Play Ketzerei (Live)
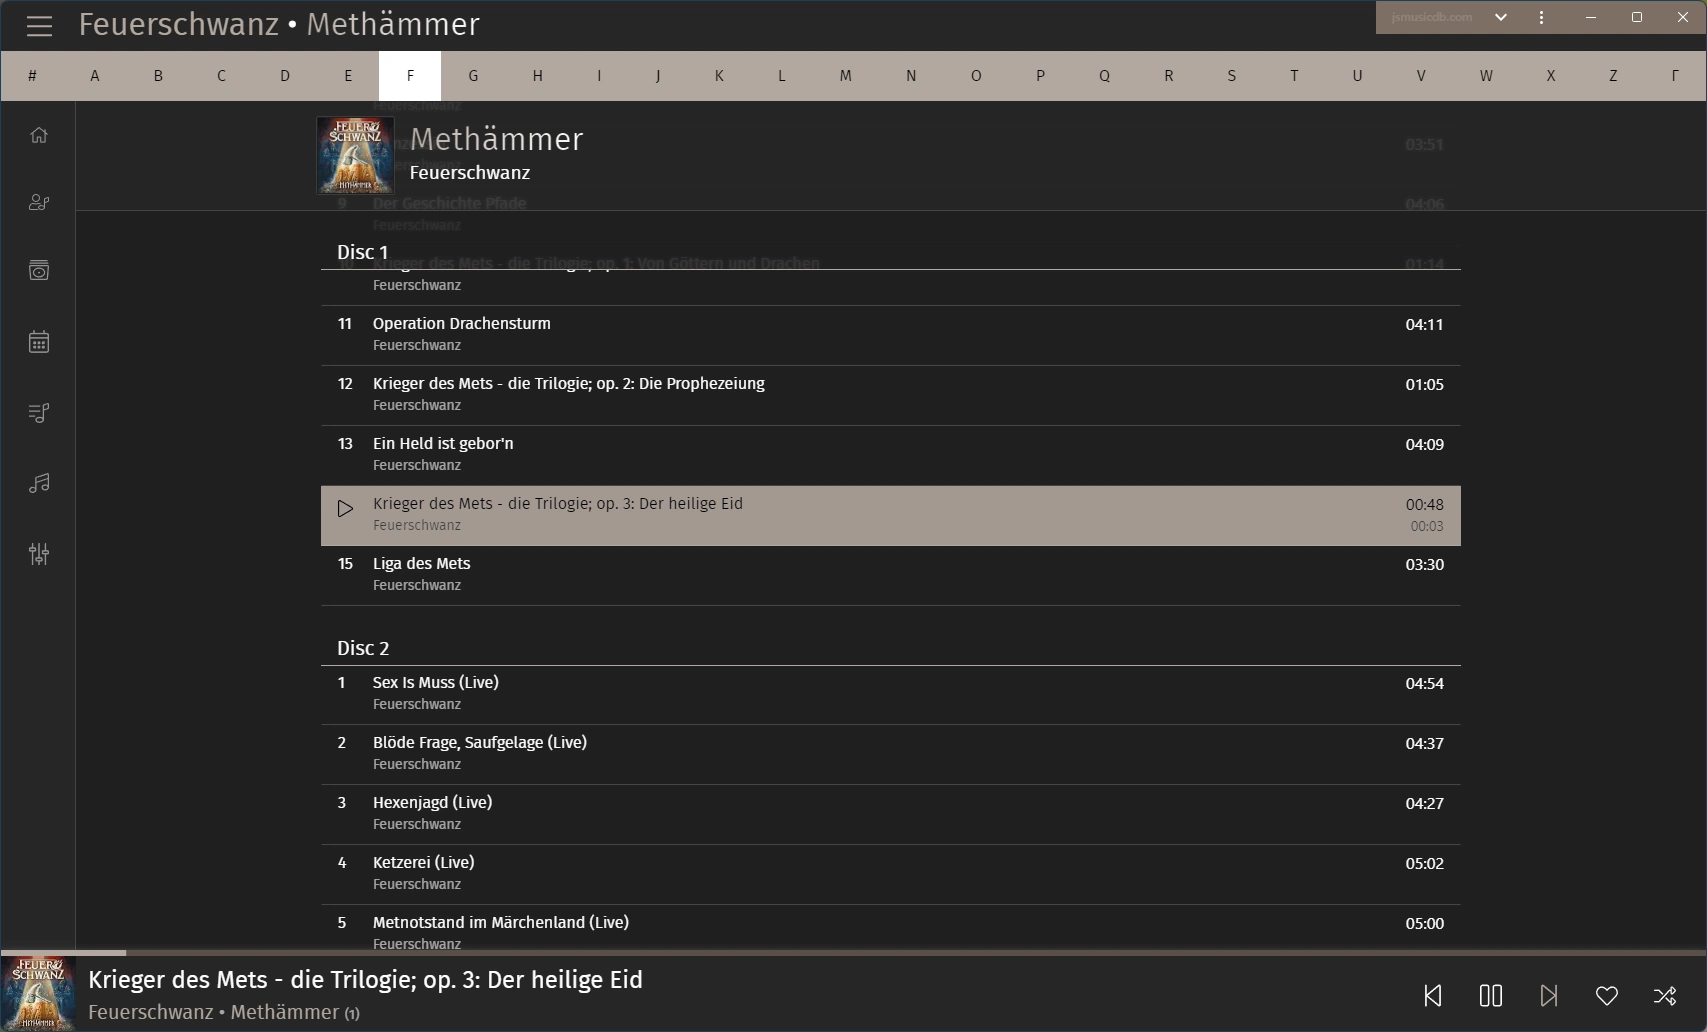Viewport: 1707px width, 1032px height. point(890,874)
